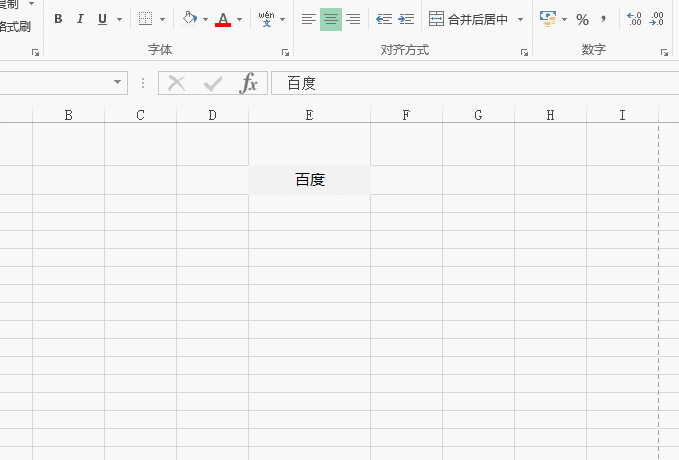Select column B header
Viewport: 679px width, 460px height.
[68, 115]
